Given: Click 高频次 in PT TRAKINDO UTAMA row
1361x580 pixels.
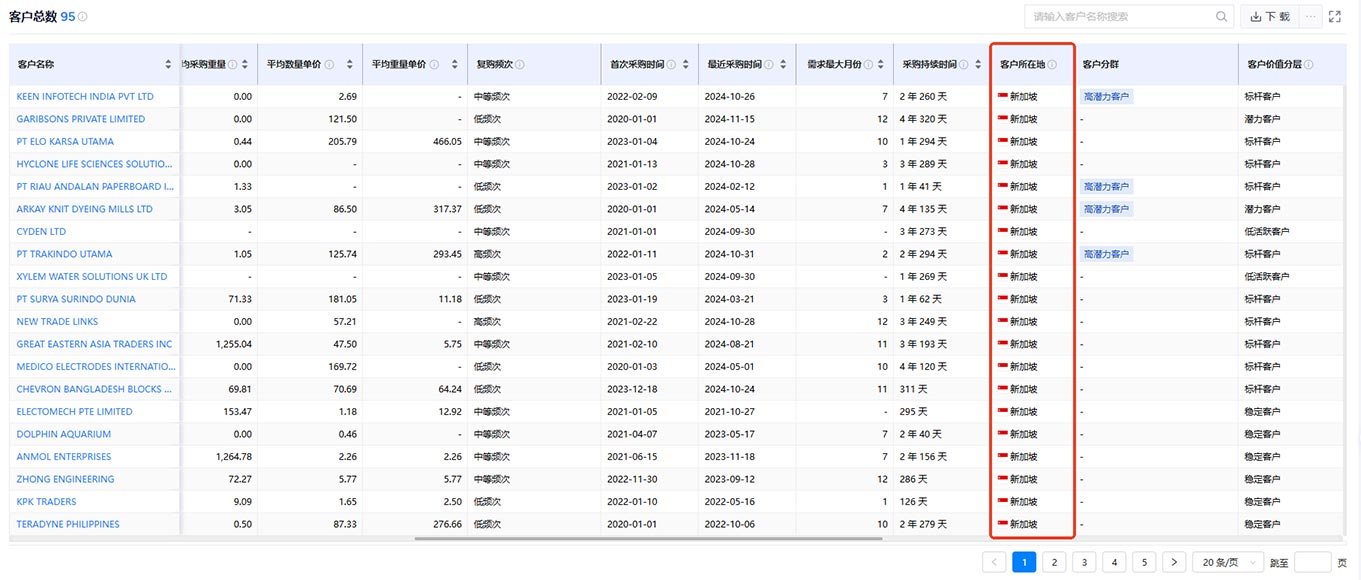Looking at the screenshot, I should [488, 254].
